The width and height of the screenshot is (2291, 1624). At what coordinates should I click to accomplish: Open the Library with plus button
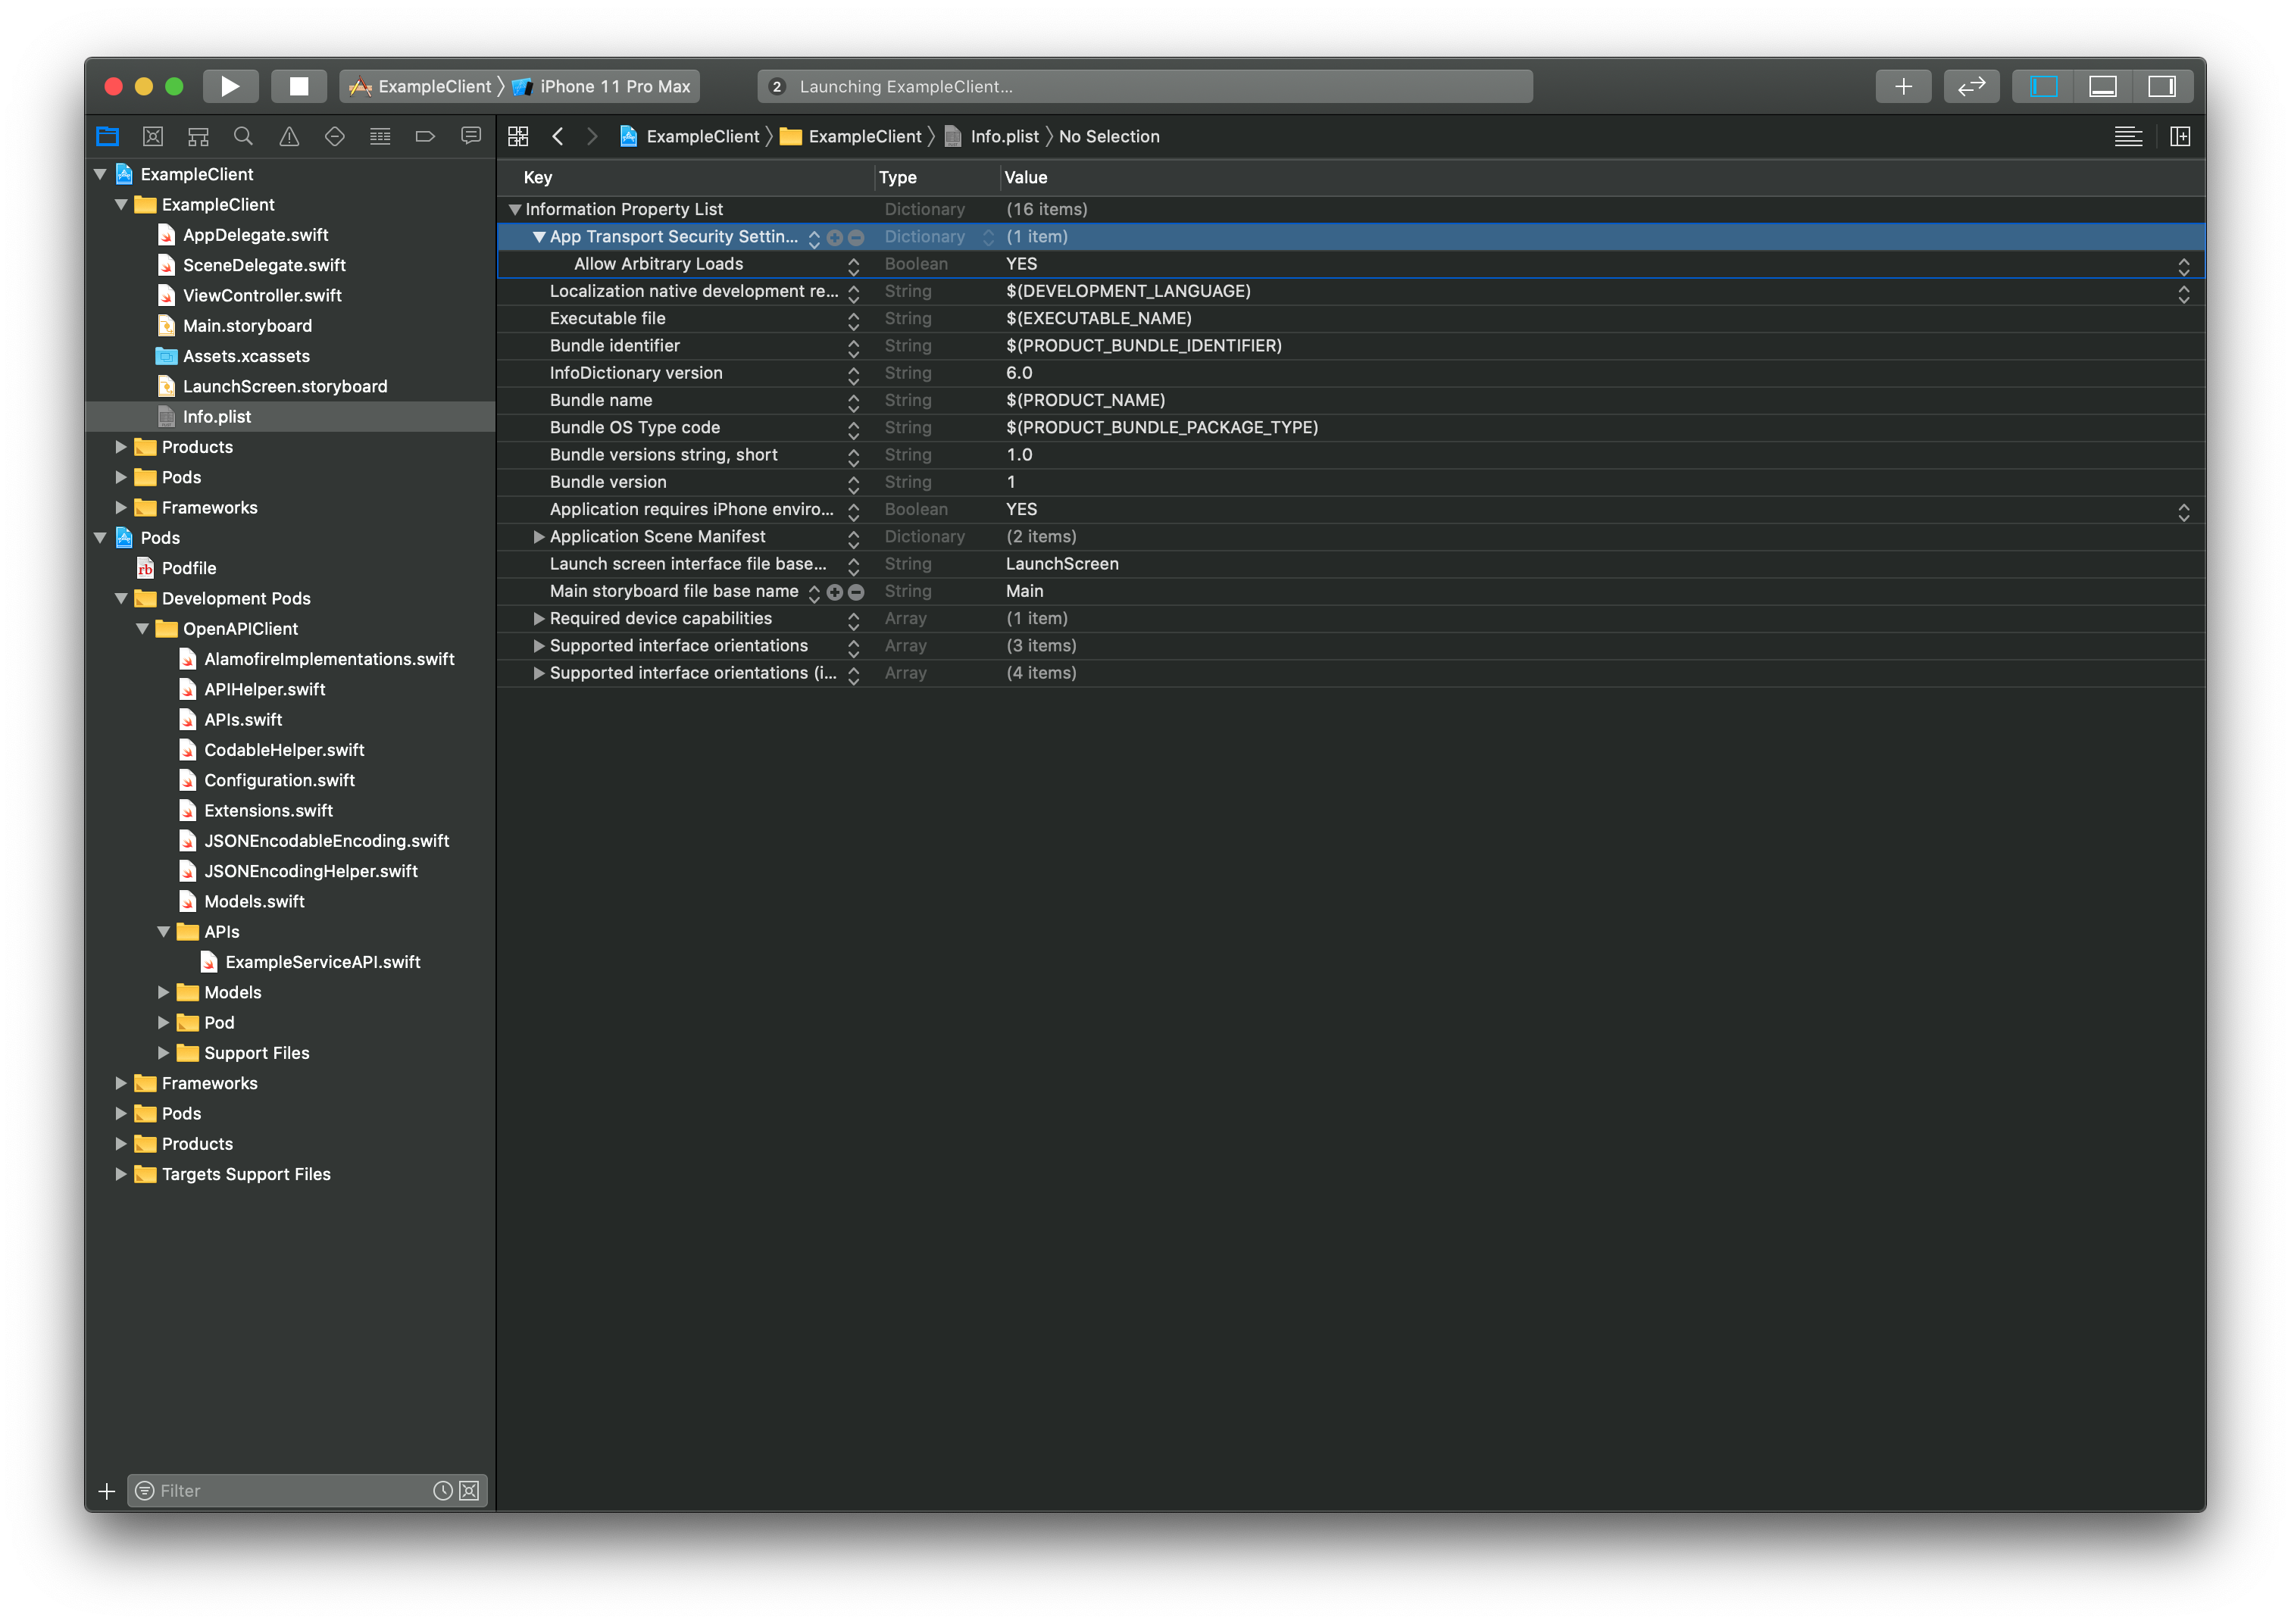coord(1903,86)
